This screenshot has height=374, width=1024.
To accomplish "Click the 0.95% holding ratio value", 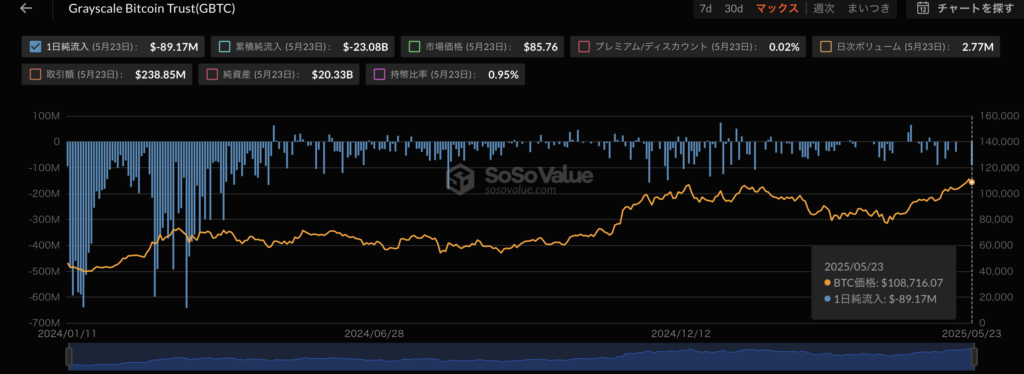I will click(x=504, y=75).
